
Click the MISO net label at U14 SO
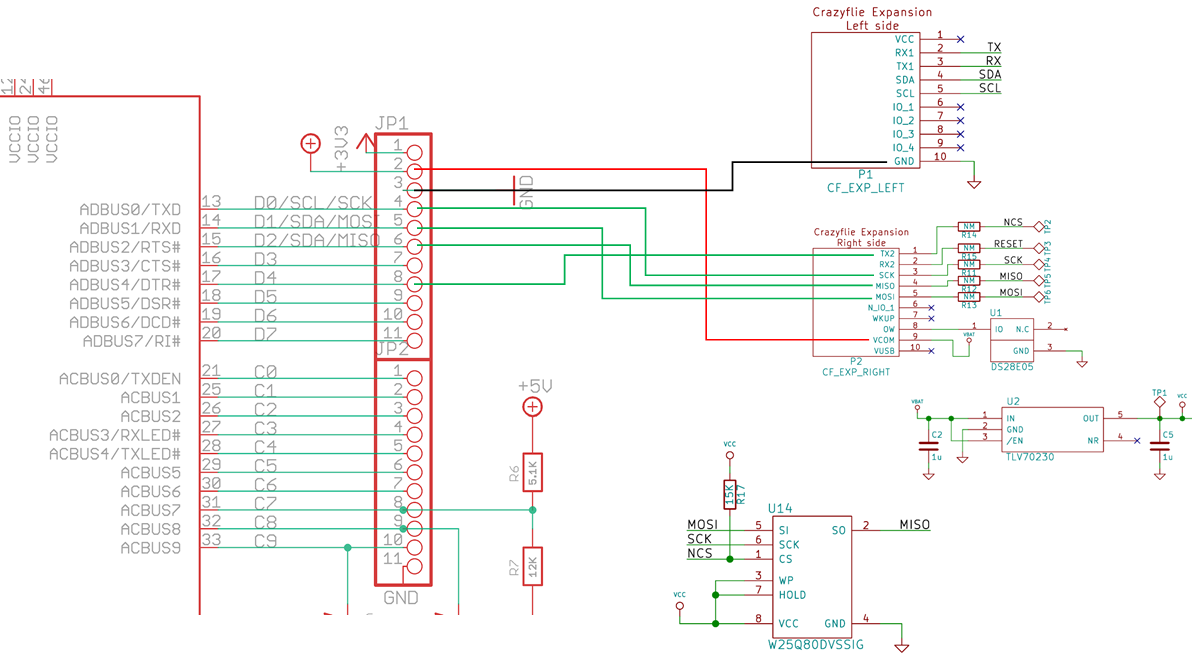pos(914,524)
